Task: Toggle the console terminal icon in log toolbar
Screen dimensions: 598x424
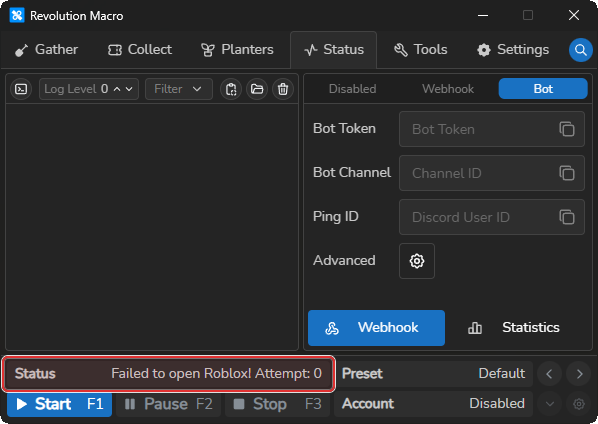Action: coord(21,89)
